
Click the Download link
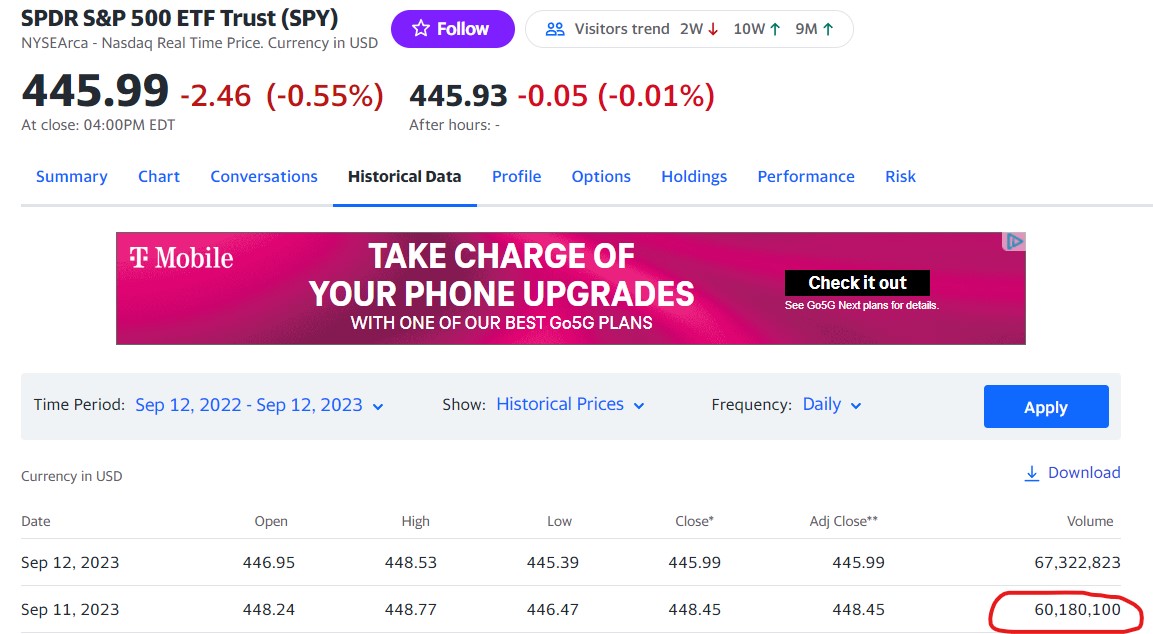(x=1084, y=473)
